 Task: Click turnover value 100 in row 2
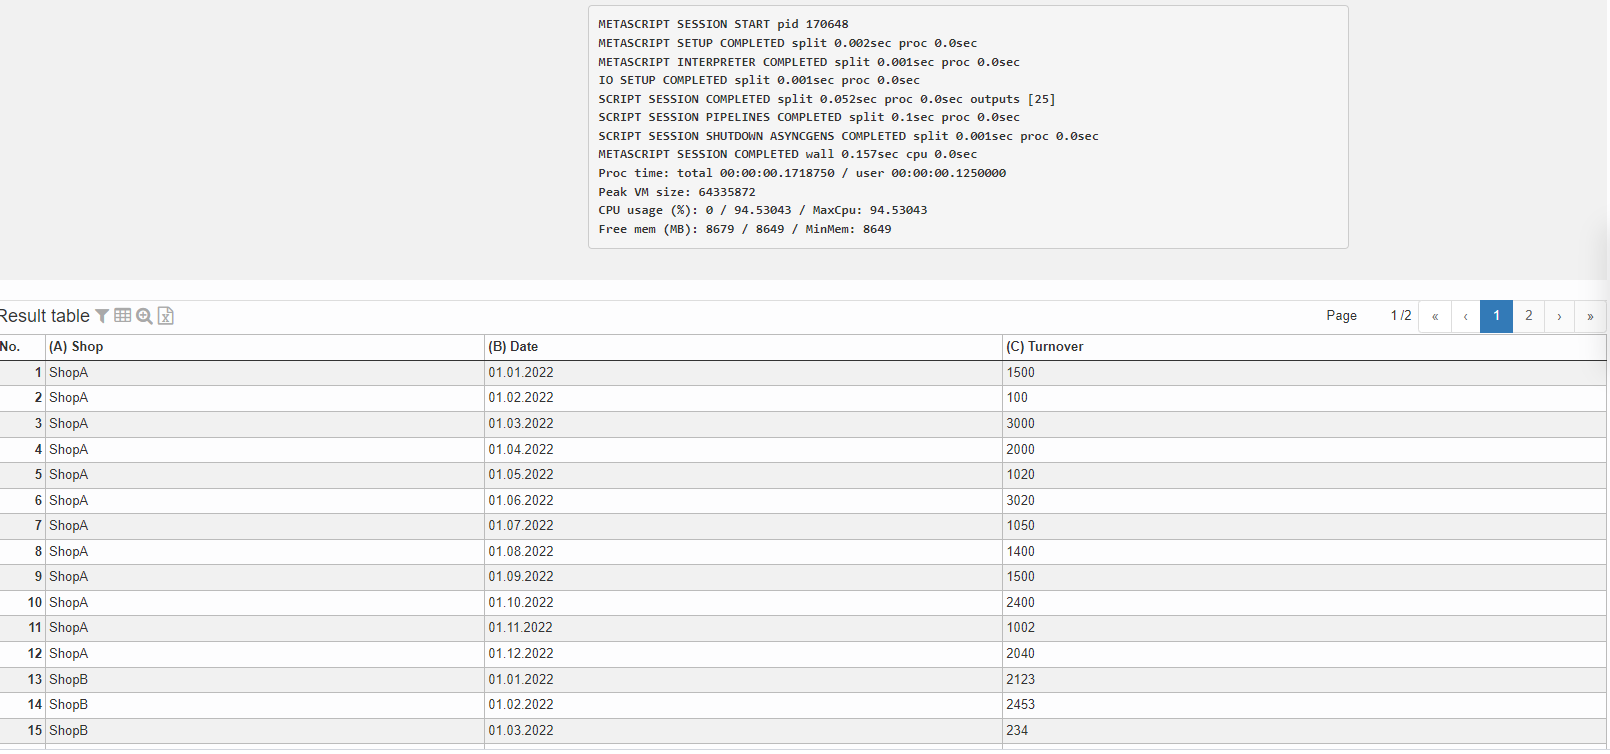click(1017, 398)
